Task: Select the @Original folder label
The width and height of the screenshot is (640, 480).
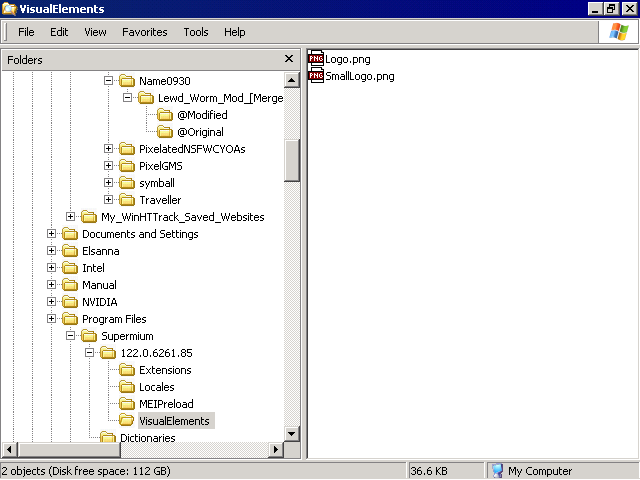Action: (x=200, y=132)
